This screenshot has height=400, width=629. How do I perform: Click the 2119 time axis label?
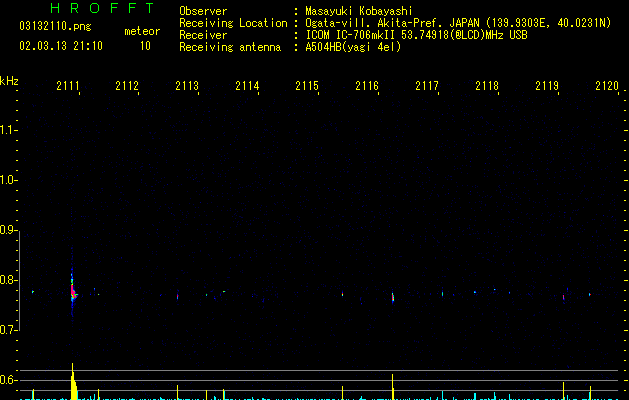coord(547,86)
